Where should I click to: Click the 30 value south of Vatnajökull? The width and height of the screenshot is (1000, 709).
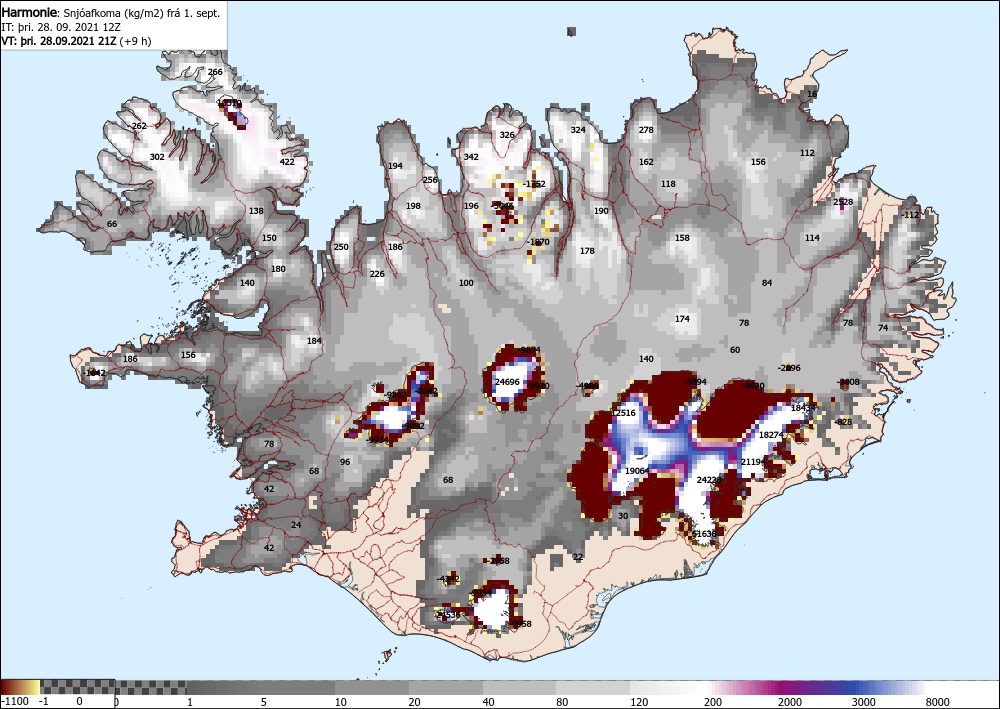pyautogui.click(x=623, y=516)
